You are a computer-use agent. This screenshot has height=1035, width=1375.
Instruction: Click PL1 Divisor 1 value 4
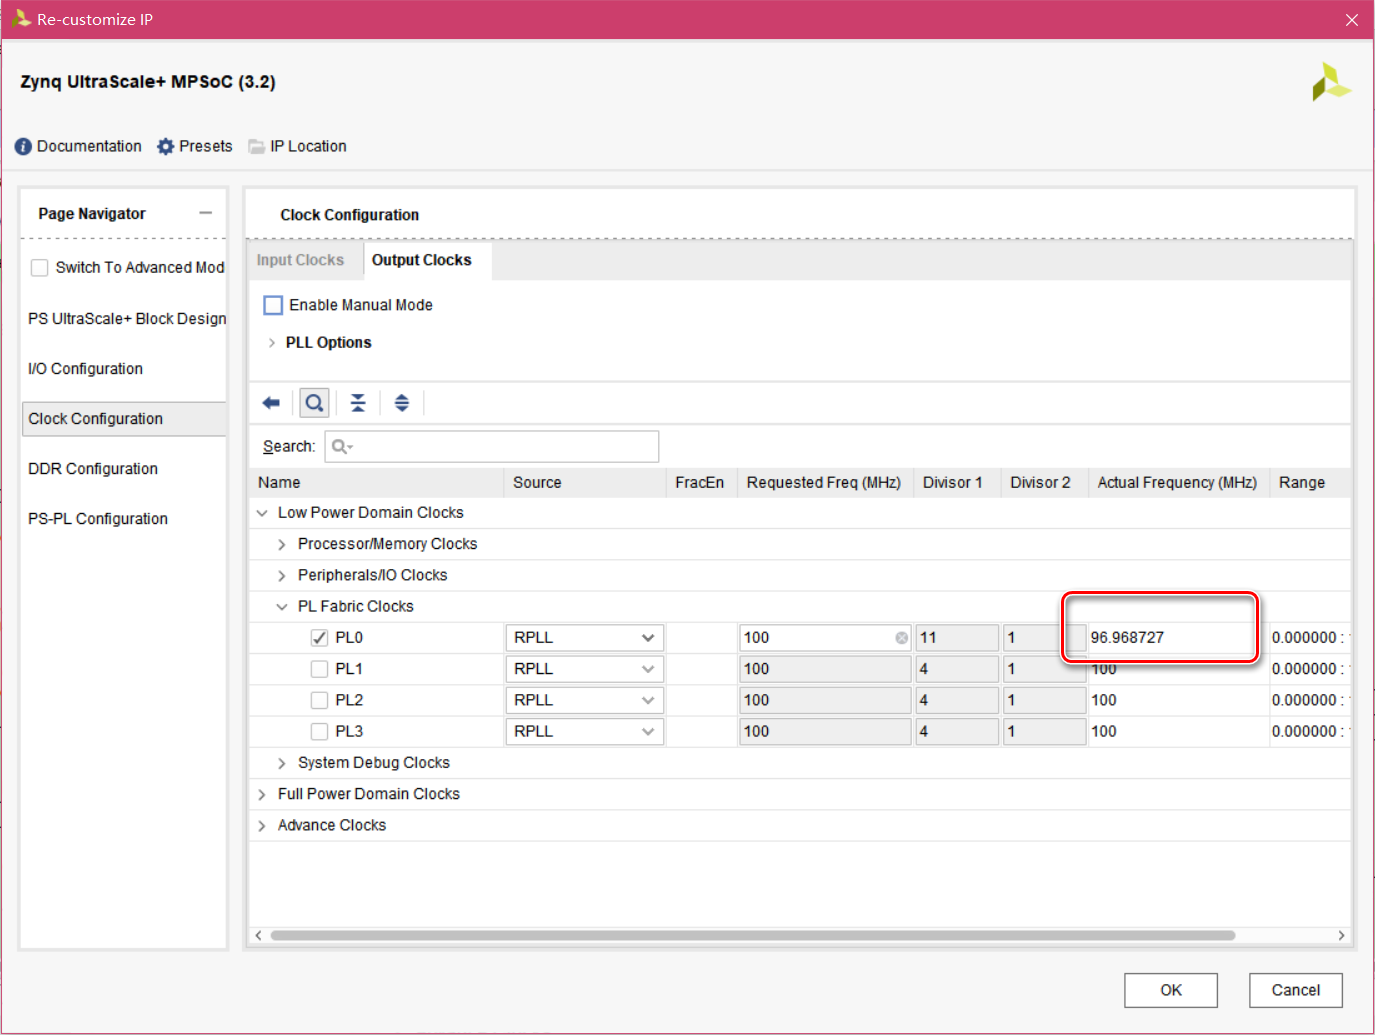957,669
